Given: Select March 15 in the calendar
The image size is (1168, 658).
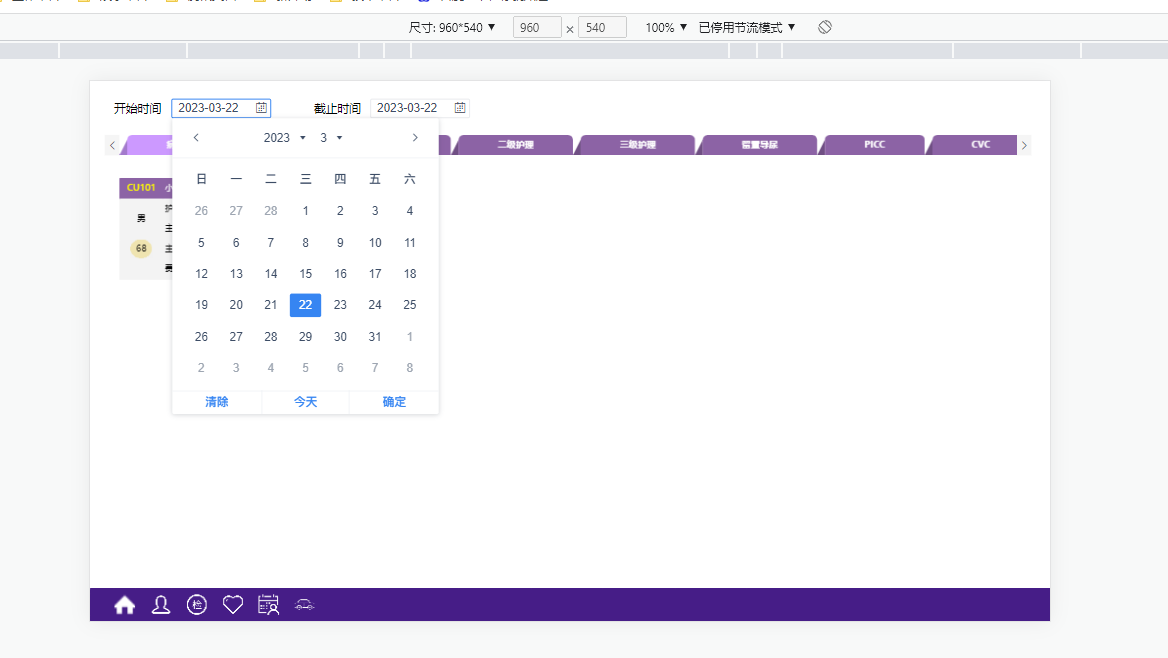Looking at the screenshot, I should tap(305, 273).
